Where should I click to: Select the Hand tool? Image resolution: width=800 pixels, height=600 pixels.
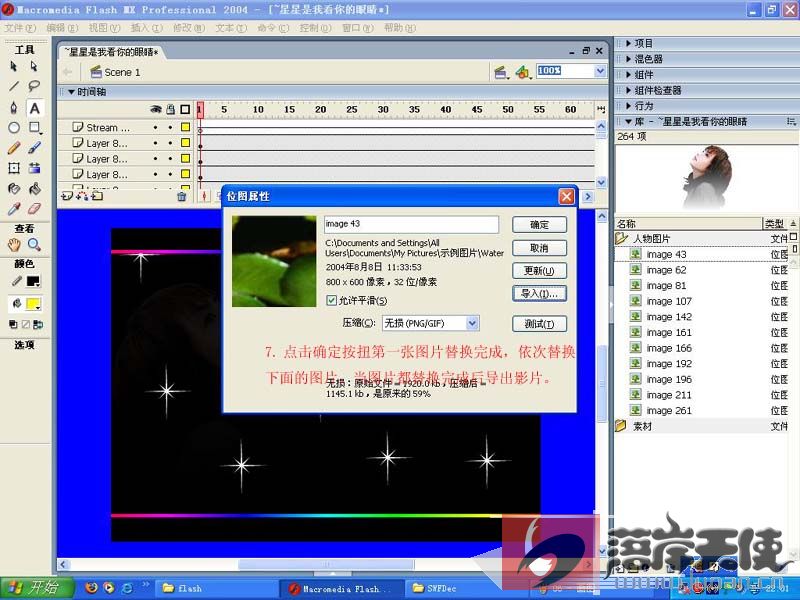[x=14, y=245]
